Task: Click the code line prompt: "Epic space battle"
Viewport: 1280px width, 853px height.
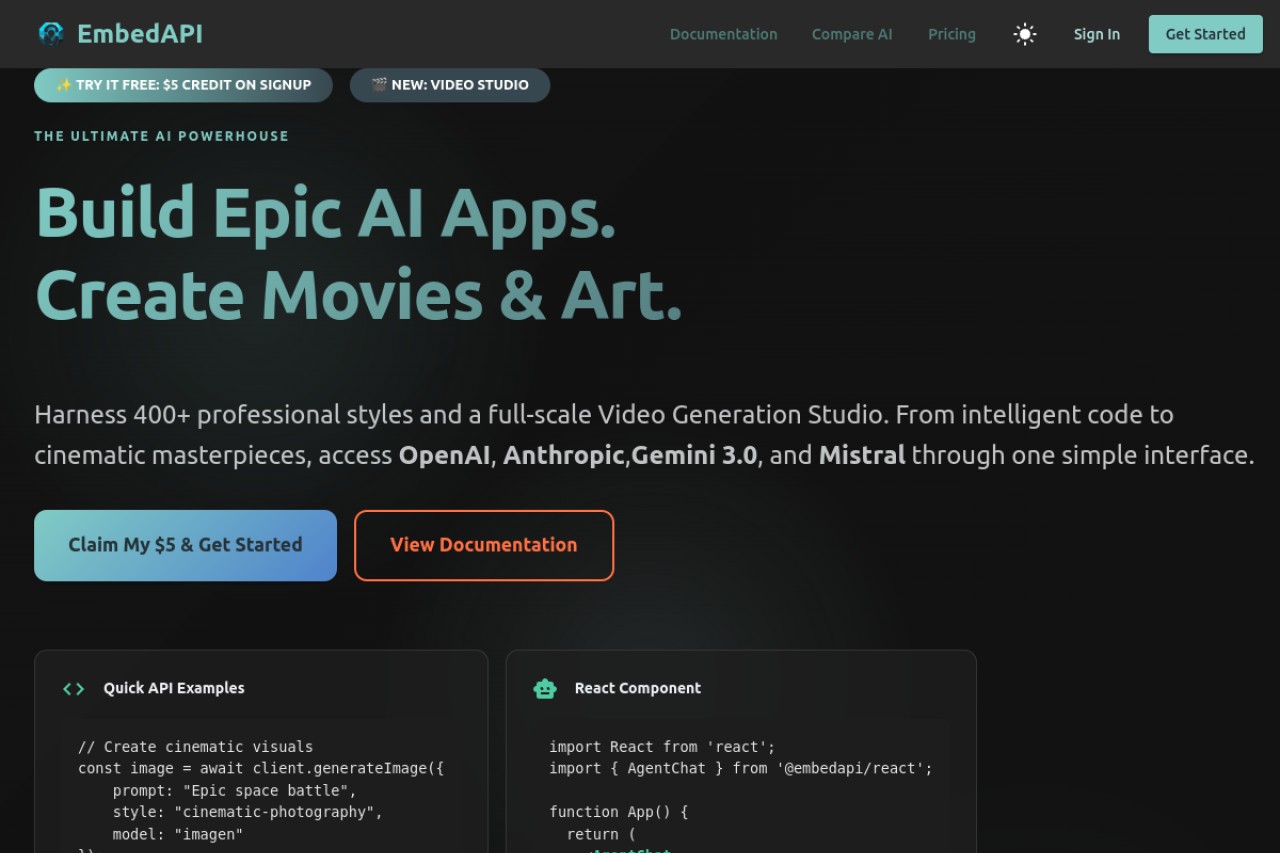Action: (x=234, y=790)
